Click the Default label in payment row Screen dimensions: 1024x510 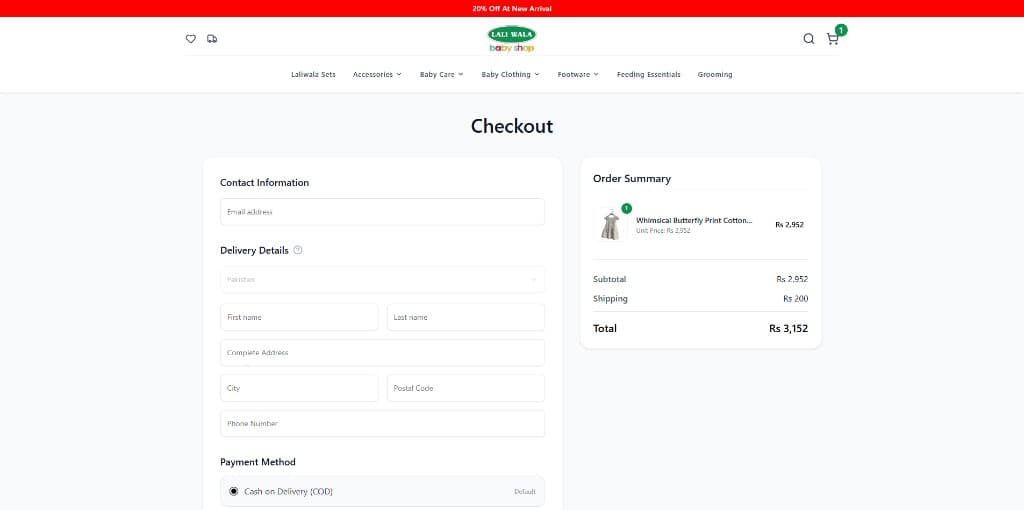(x=524, y=492)
